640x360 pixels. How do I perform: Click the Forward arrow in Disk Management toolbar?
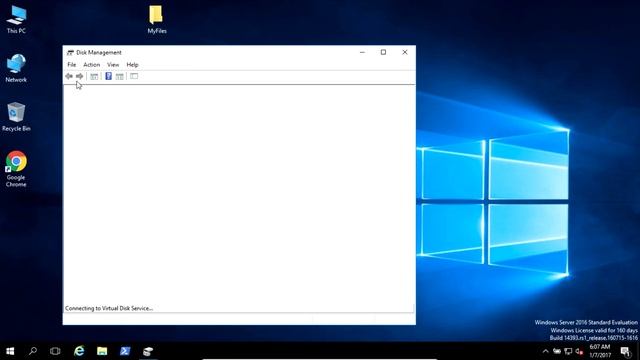(x=80, y=76)
